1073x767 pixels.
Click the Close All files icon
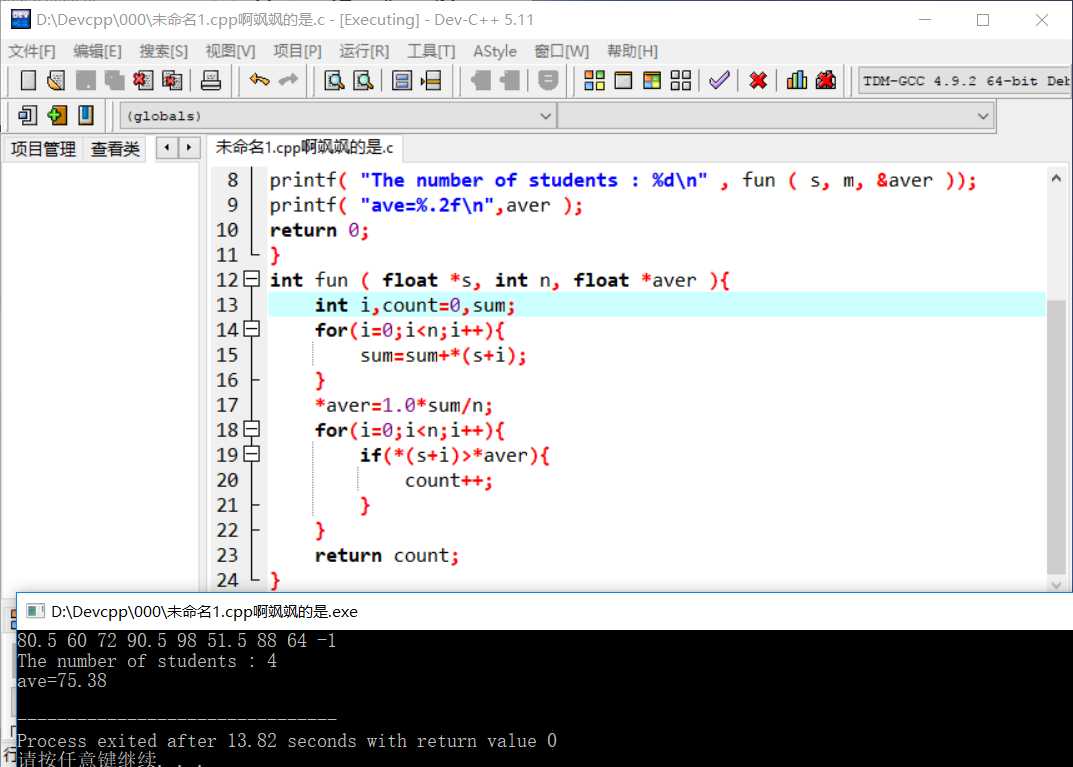tap(172, 81)
